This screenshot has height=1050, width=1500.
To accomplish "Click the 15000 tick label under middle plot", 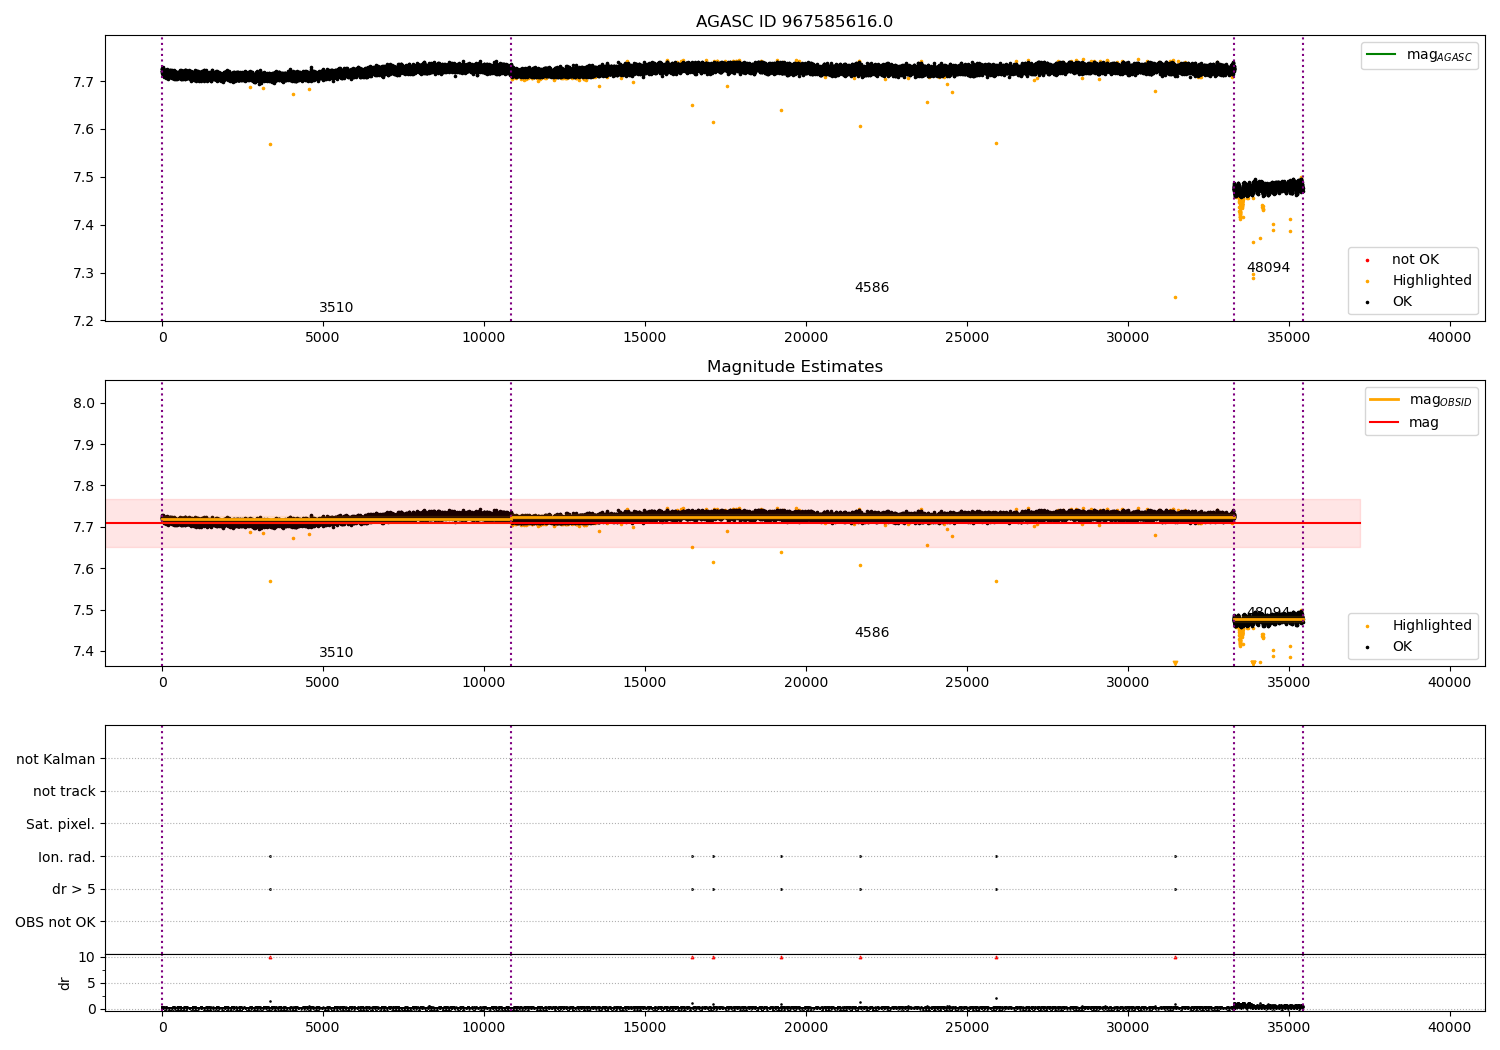I will pyautogui.click(x=645, y=683).
